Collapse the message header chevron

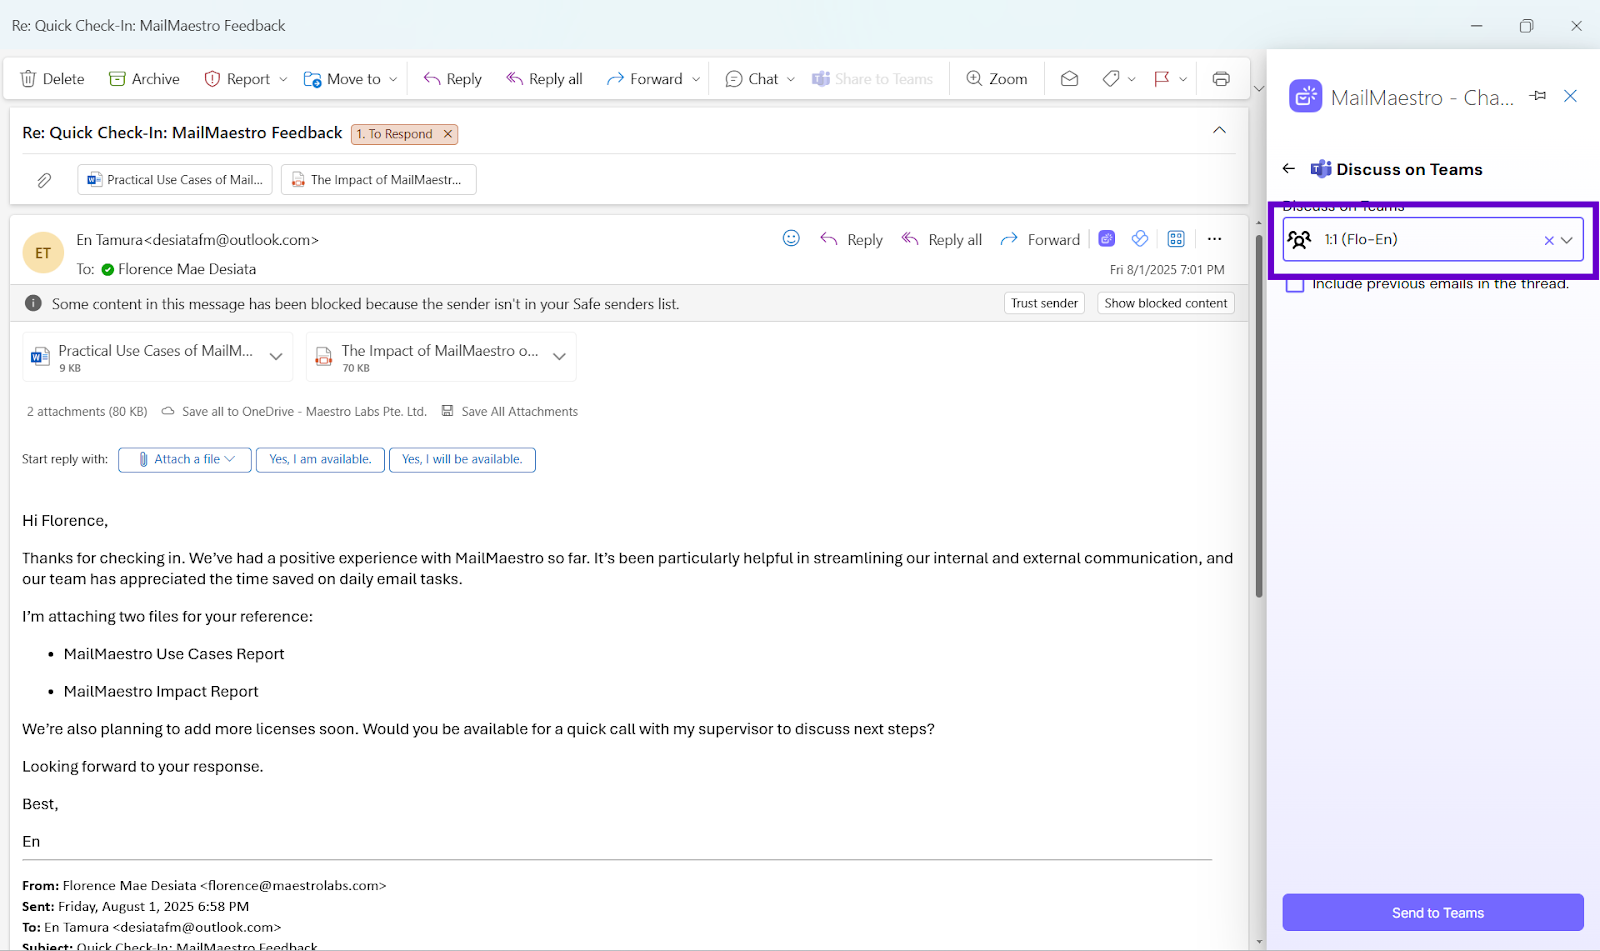pos(1219,131)
